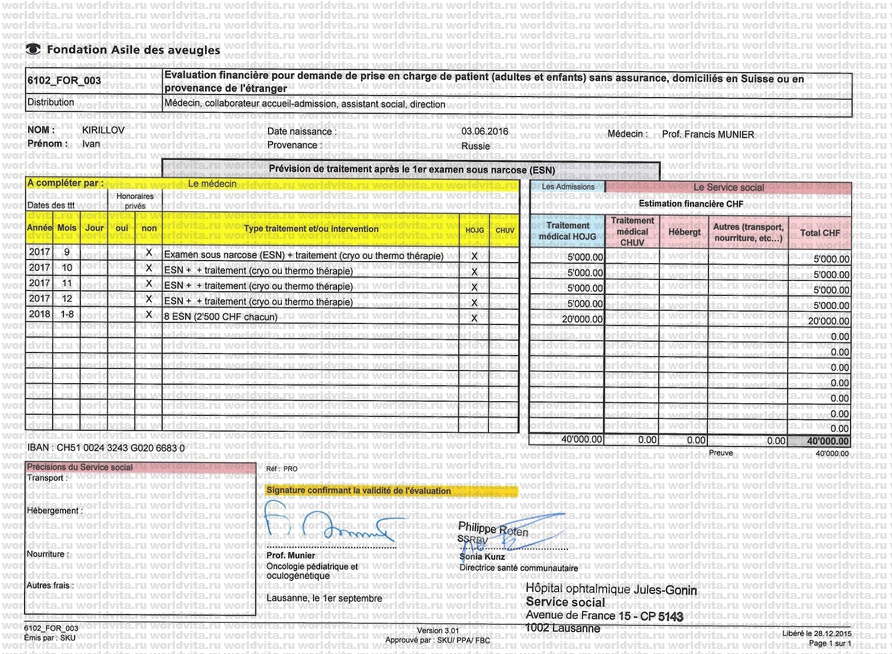Click the 'Avenue de France 15 - CP 5143' address
892x654 pixels.
pyautogui.click(x=604, y=616)
